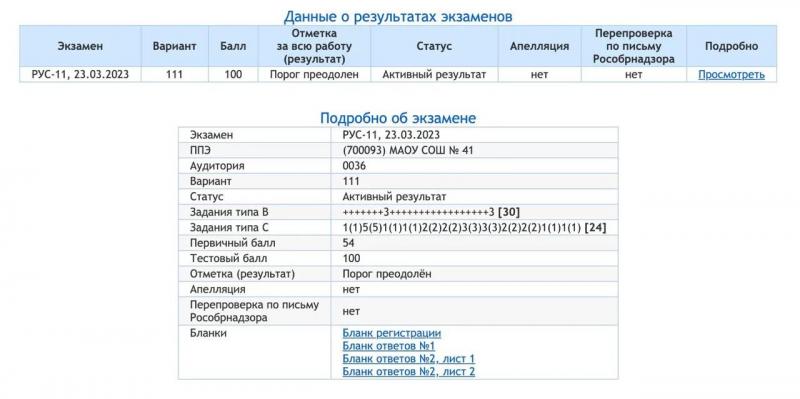Viewport: 800px width, 399px height.
Task: Open Бланк ответов №2, лист 2
Action: [x=409, y=371]
